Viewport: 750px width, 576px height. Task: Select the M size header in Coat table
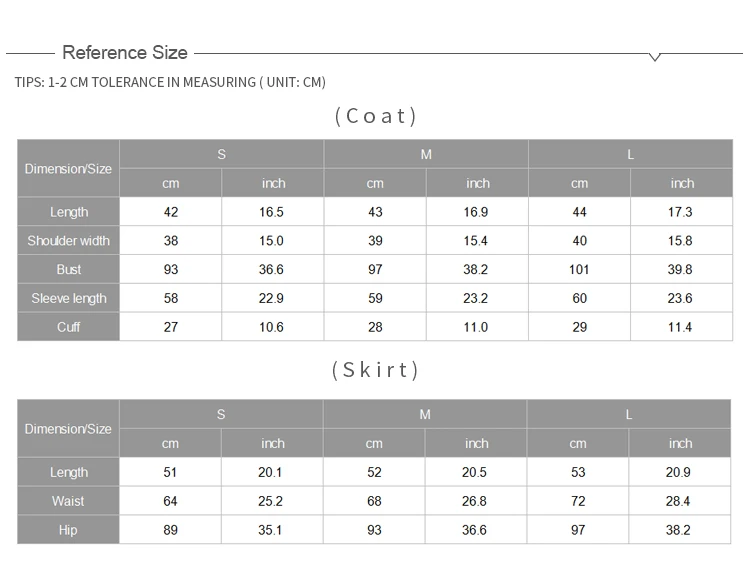426,154
